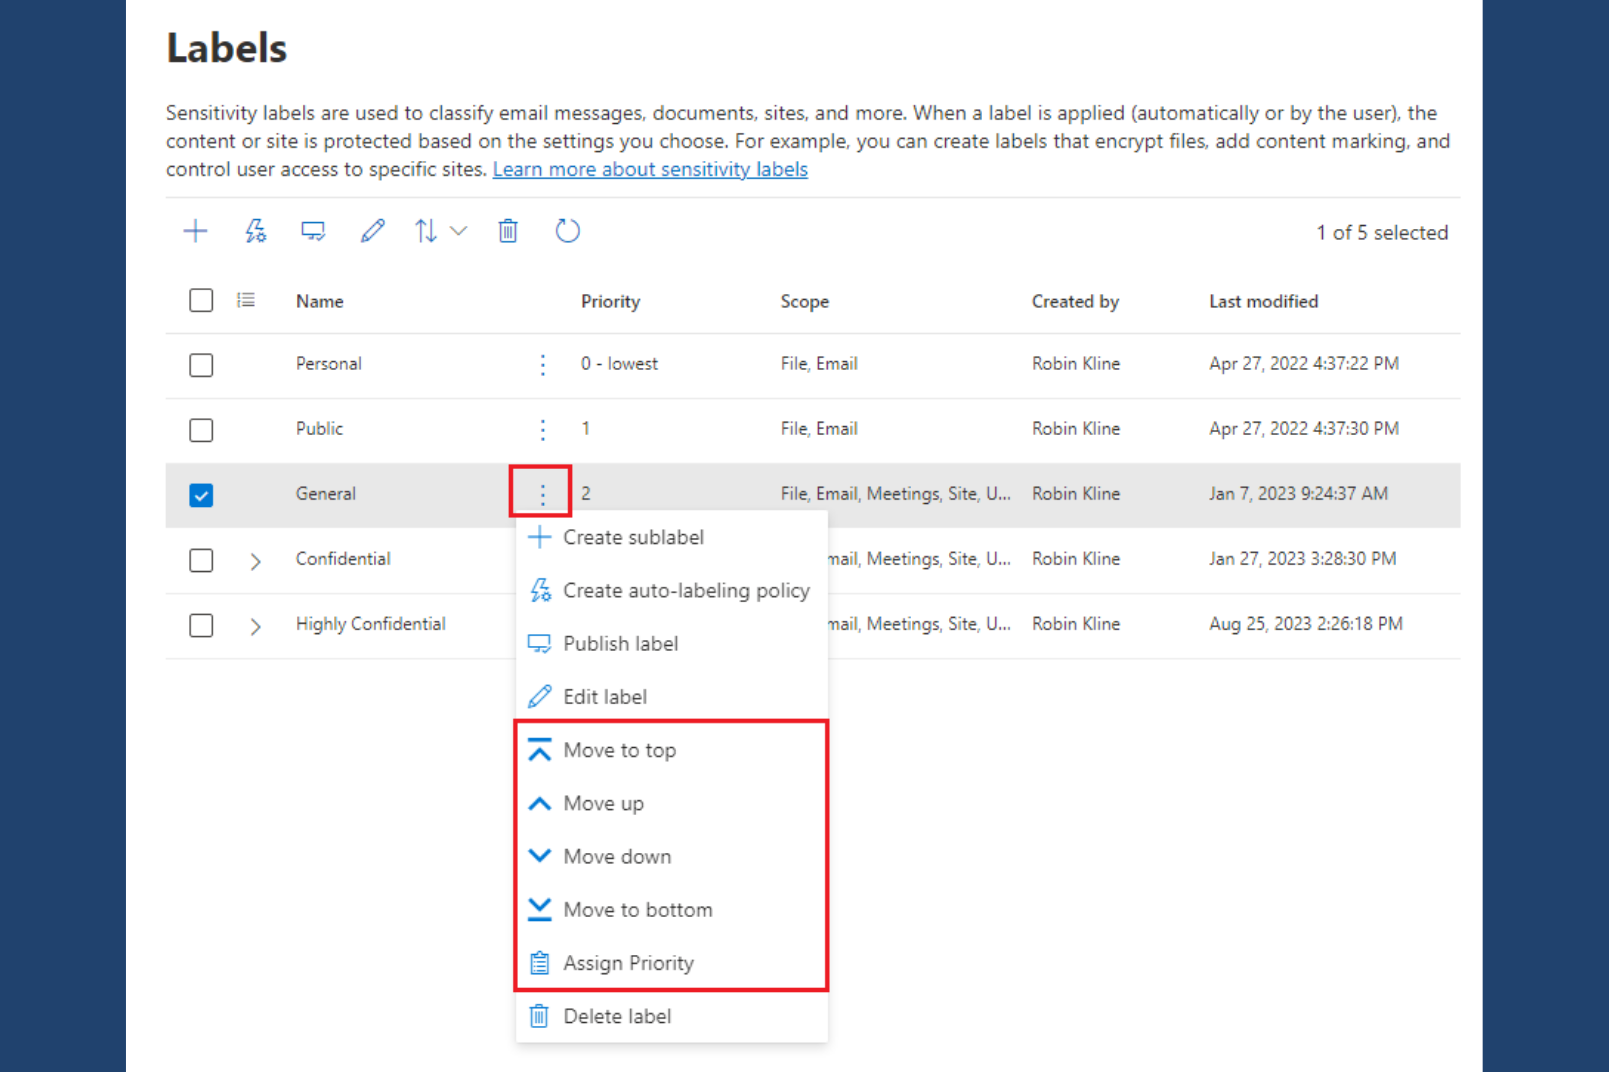Click the pencil edit icon in toolbar
The image size is (1609, 1072).
[x=372, y=232]
